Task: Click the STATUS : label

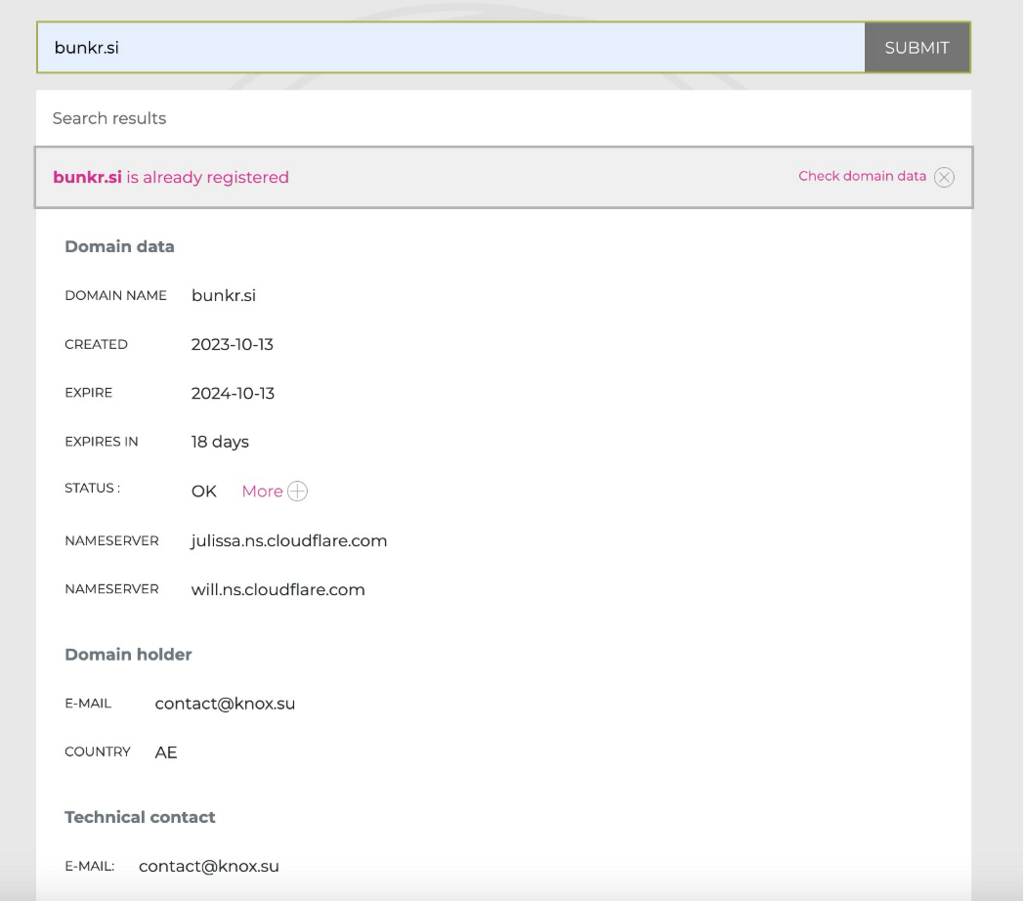Action: pyautogui.click(x=92, y=488)
